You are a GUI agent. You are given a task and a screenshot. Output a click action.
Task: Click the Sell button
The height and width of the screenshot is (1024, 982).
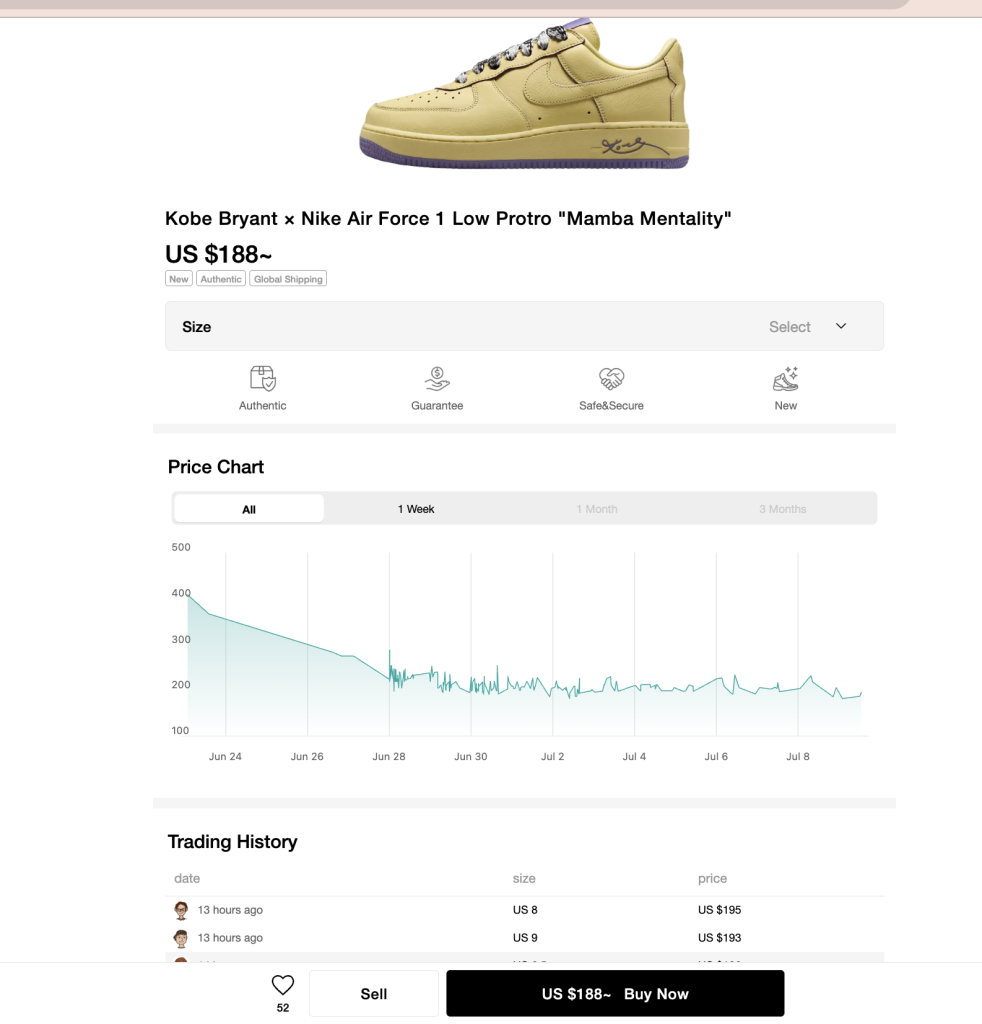tap(373, 993)
